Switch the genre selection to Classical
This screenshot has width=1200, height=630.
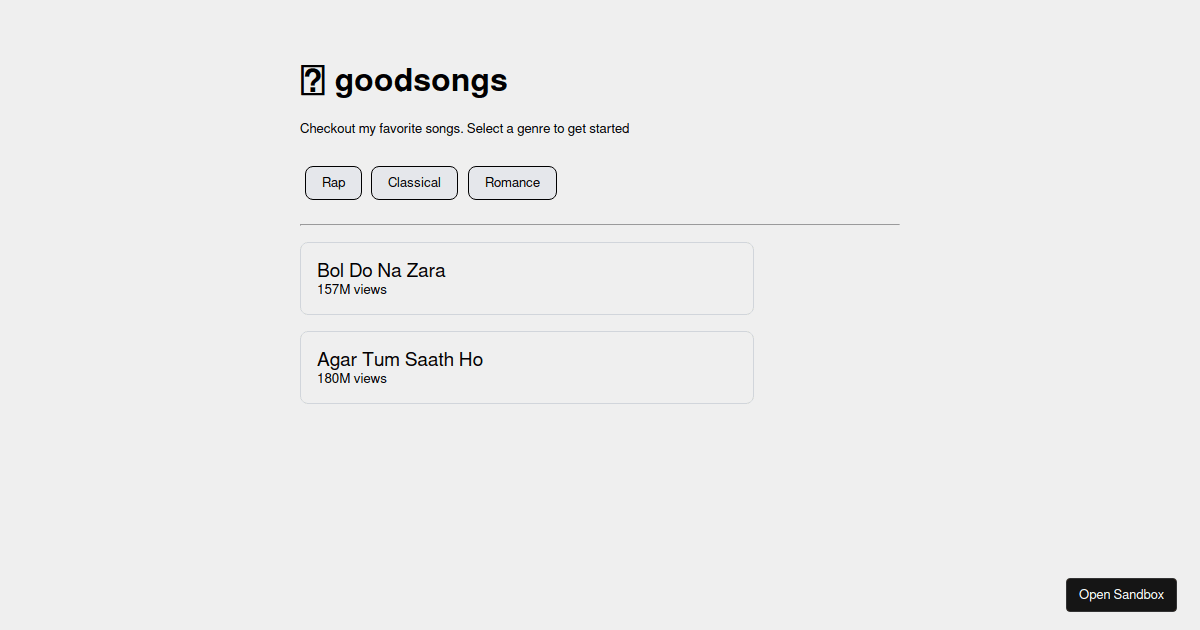click(x=414, y=182)
